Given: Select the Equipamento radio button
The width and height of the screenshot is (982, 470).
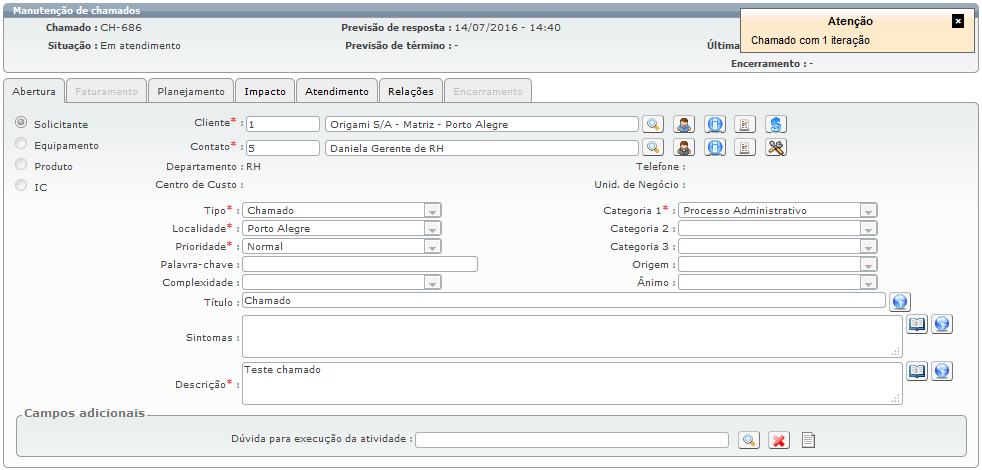Looking at the screenshot, I should point(21,144).
